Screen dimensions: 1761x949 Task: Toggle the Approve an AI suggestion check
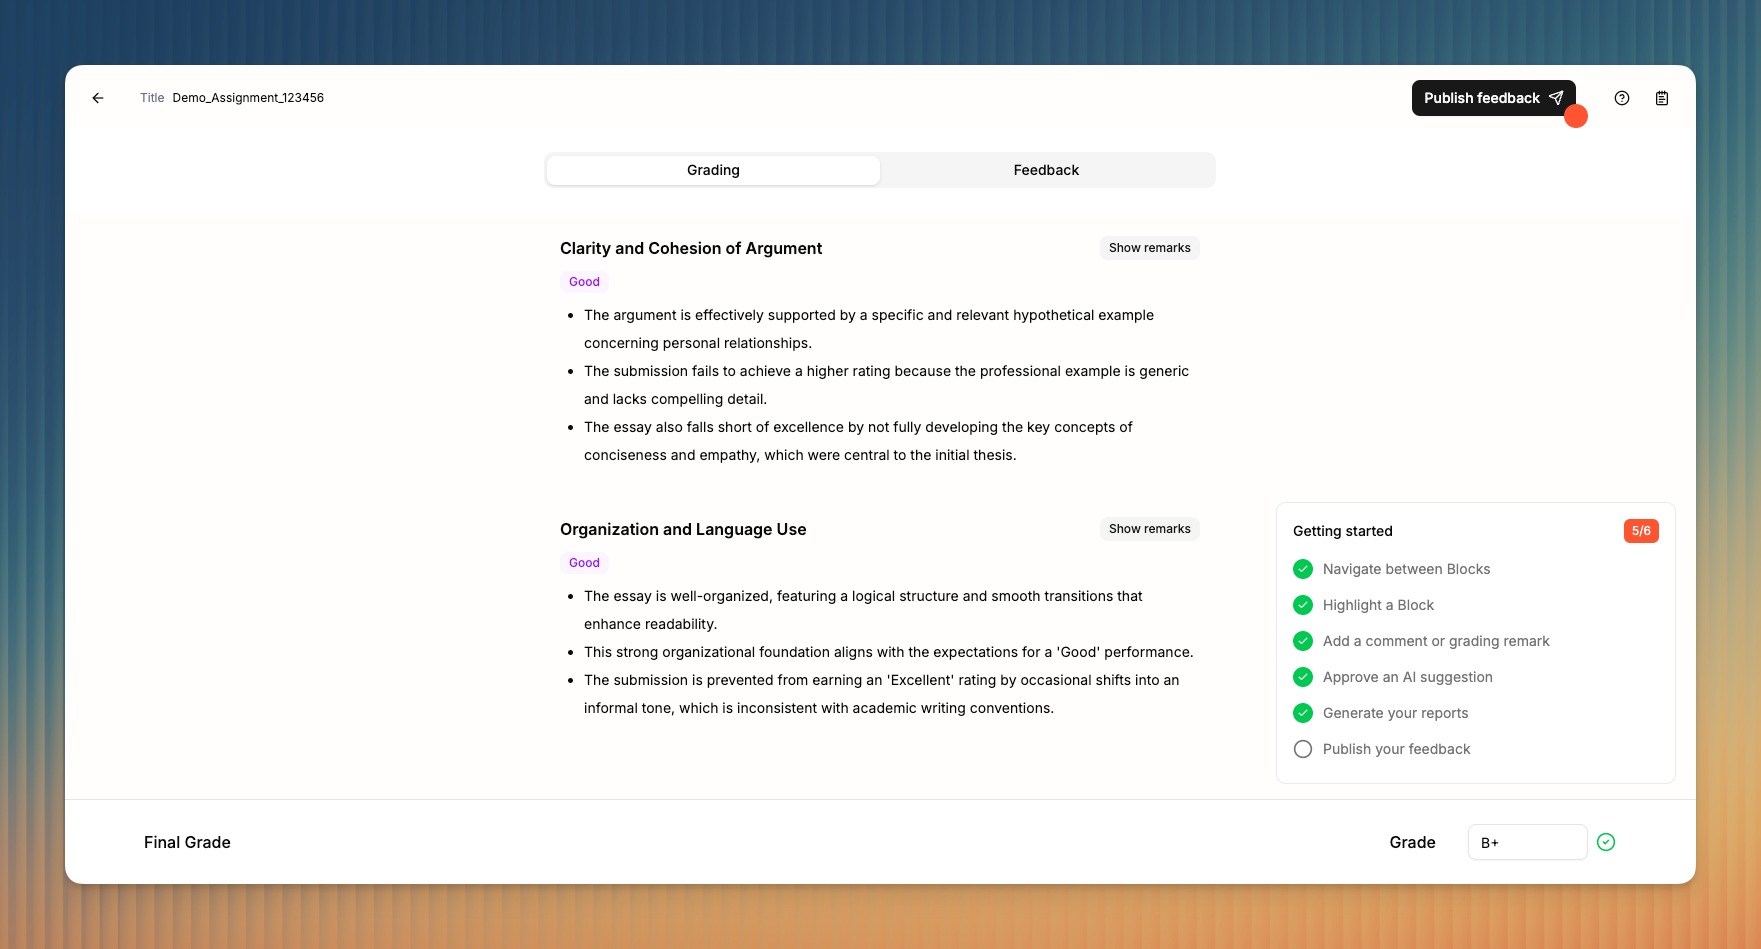click(x=1303, y=677)
